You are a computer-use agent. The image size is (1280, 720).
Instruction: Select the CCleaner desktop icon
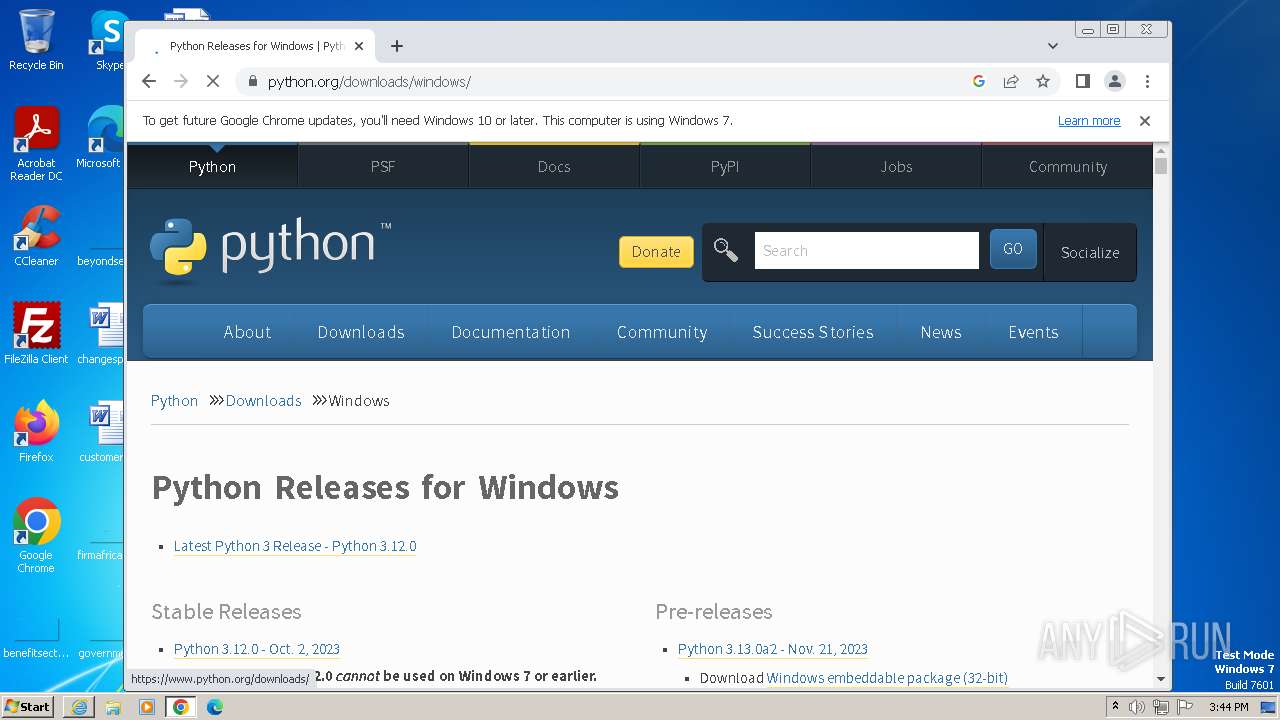click(x=36, y=236)
